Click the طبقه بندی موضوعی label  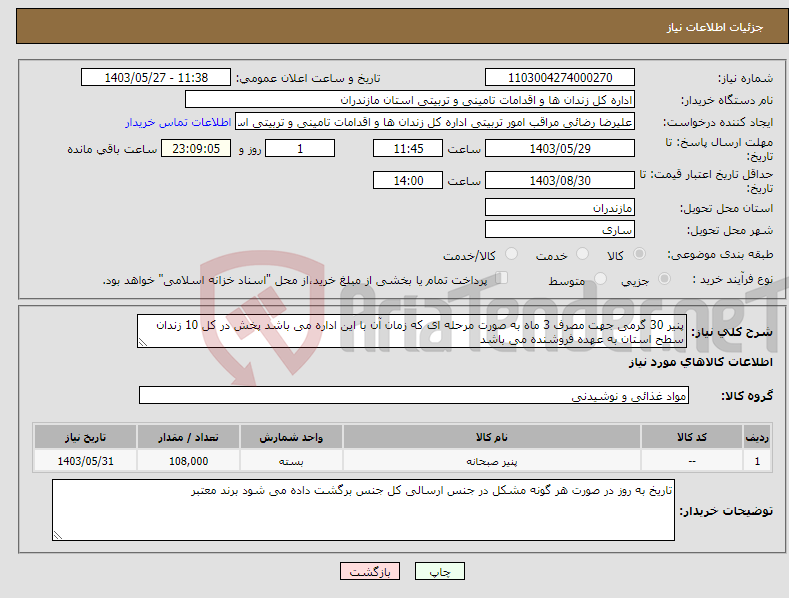(720, 255)
